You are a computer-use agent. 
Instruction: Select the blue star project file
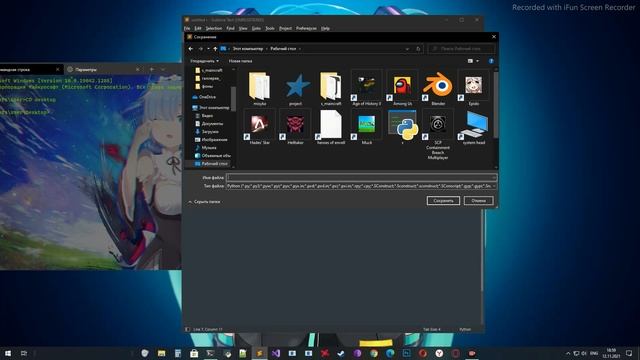(296, 89)
